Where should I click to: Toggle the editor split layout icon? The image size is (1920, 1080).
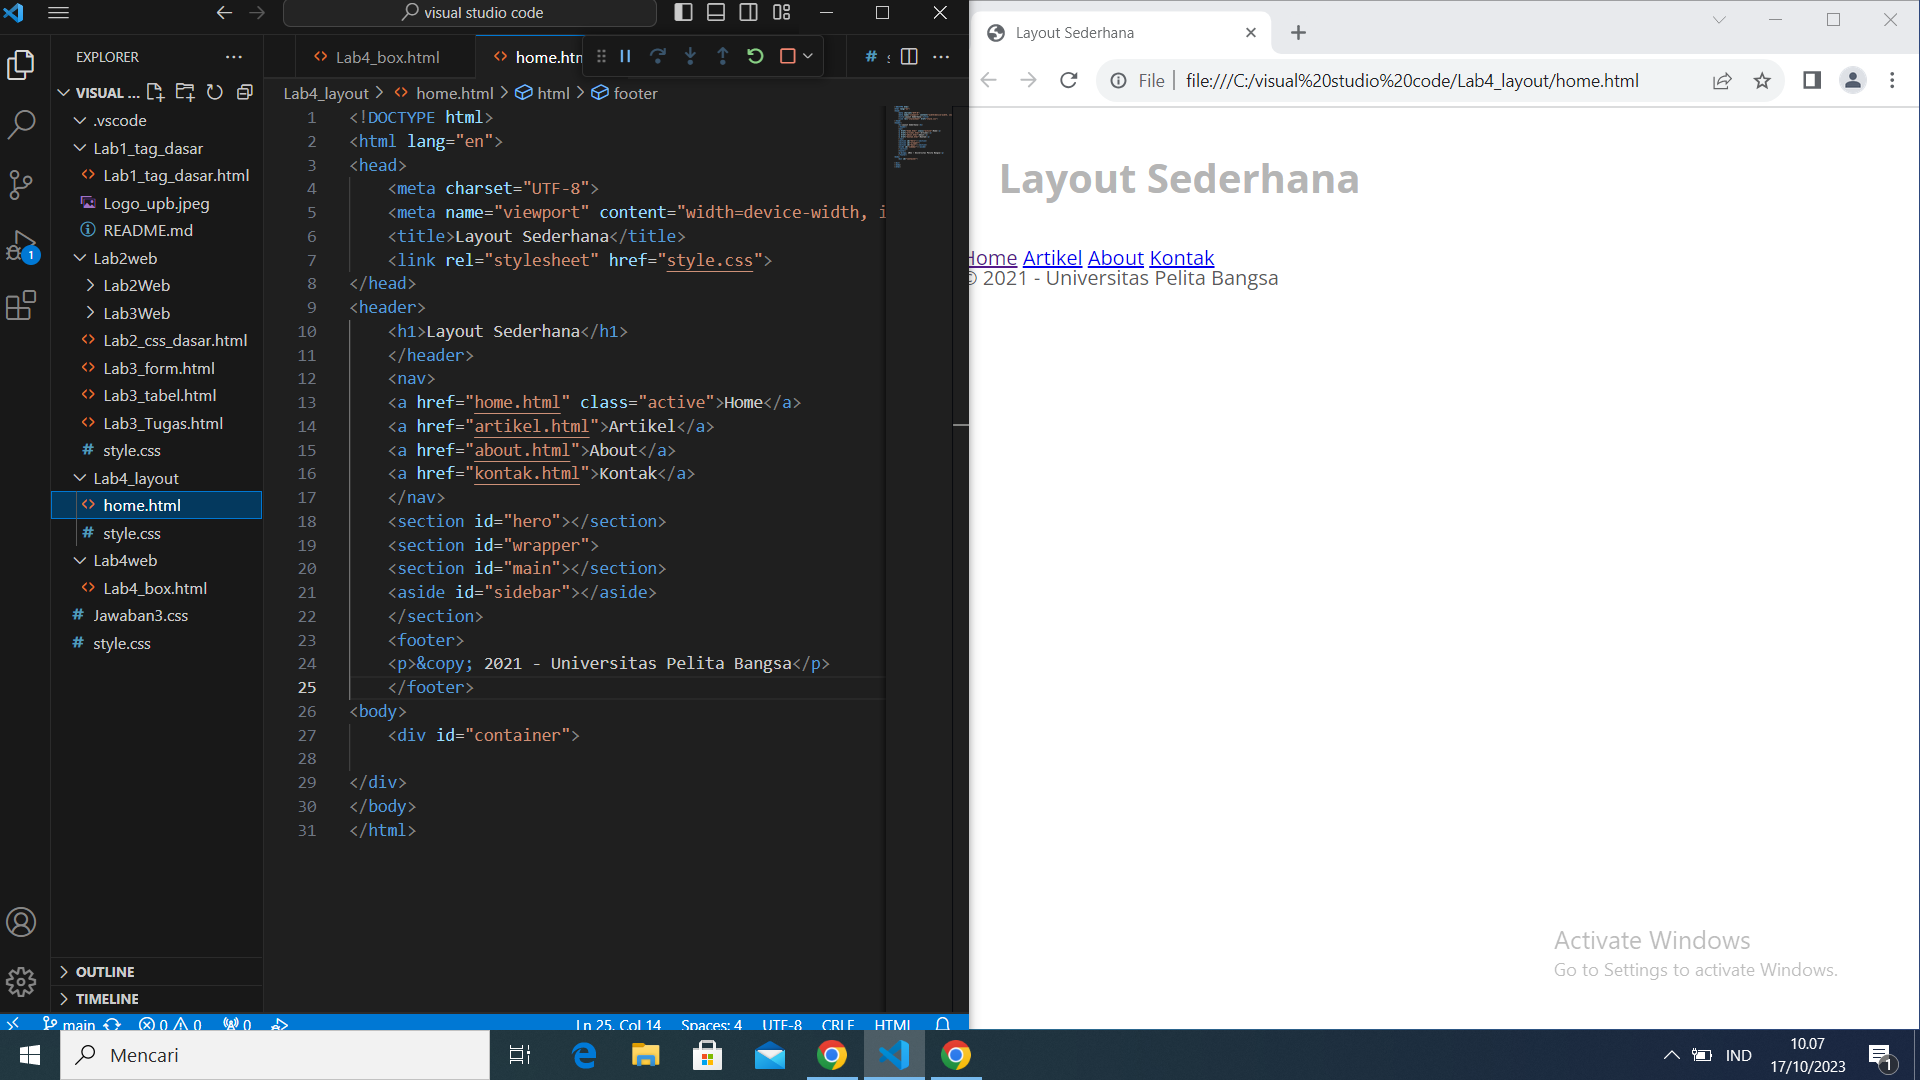click(x=908, y=56)
